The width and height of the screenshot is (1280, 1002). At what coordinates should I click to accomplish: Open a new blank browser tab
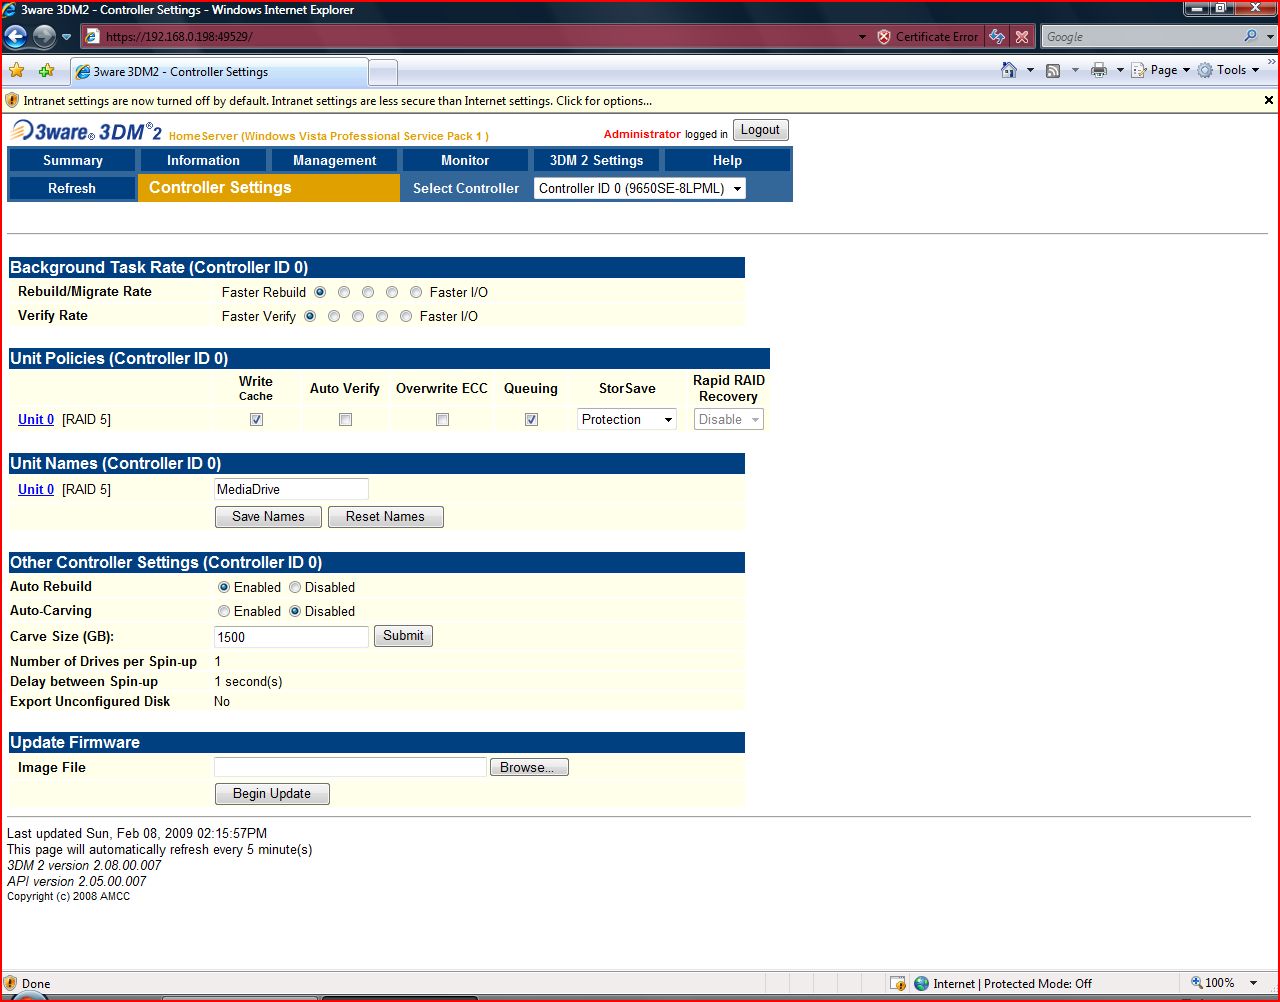pos(383,72)
